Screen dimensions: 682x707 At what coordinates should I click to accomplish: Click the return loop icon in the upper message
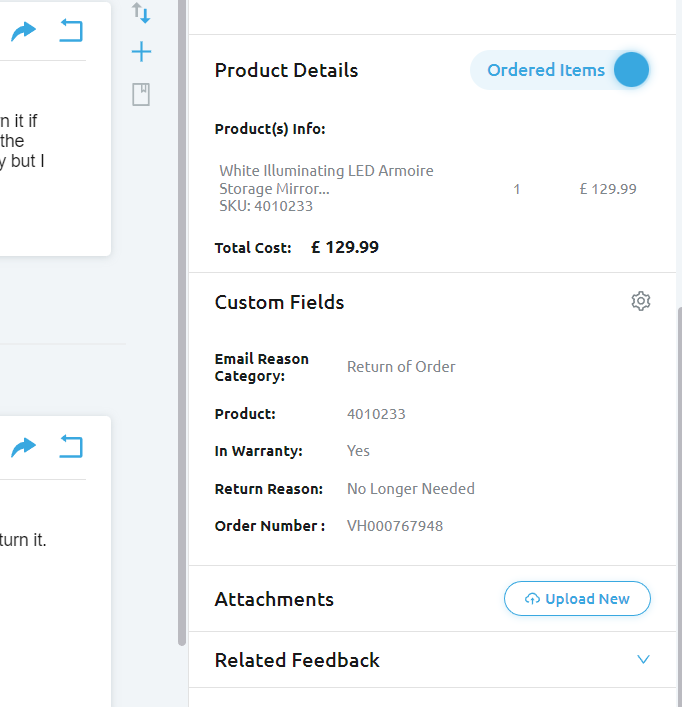(70, 31)
